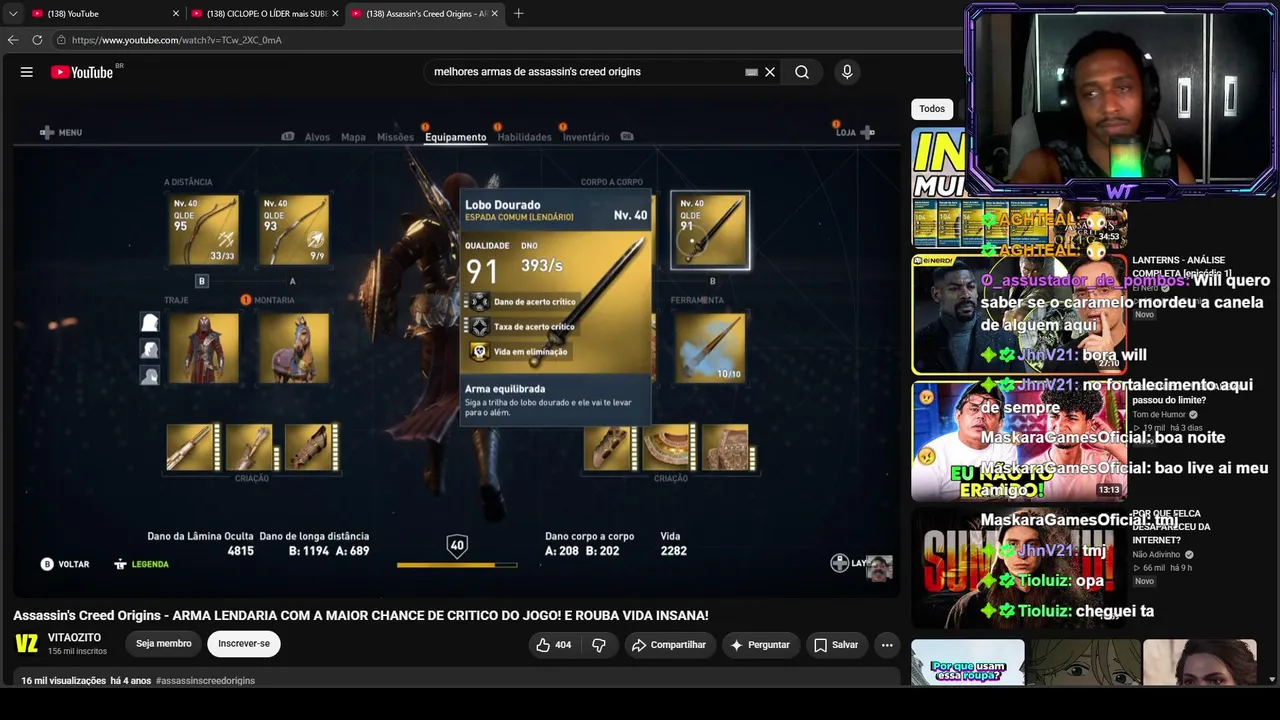This screenshot has height=720, width=1280.
Task: Select the Todos filter chip
Action: pyautogui.click(x=932, y=109)
